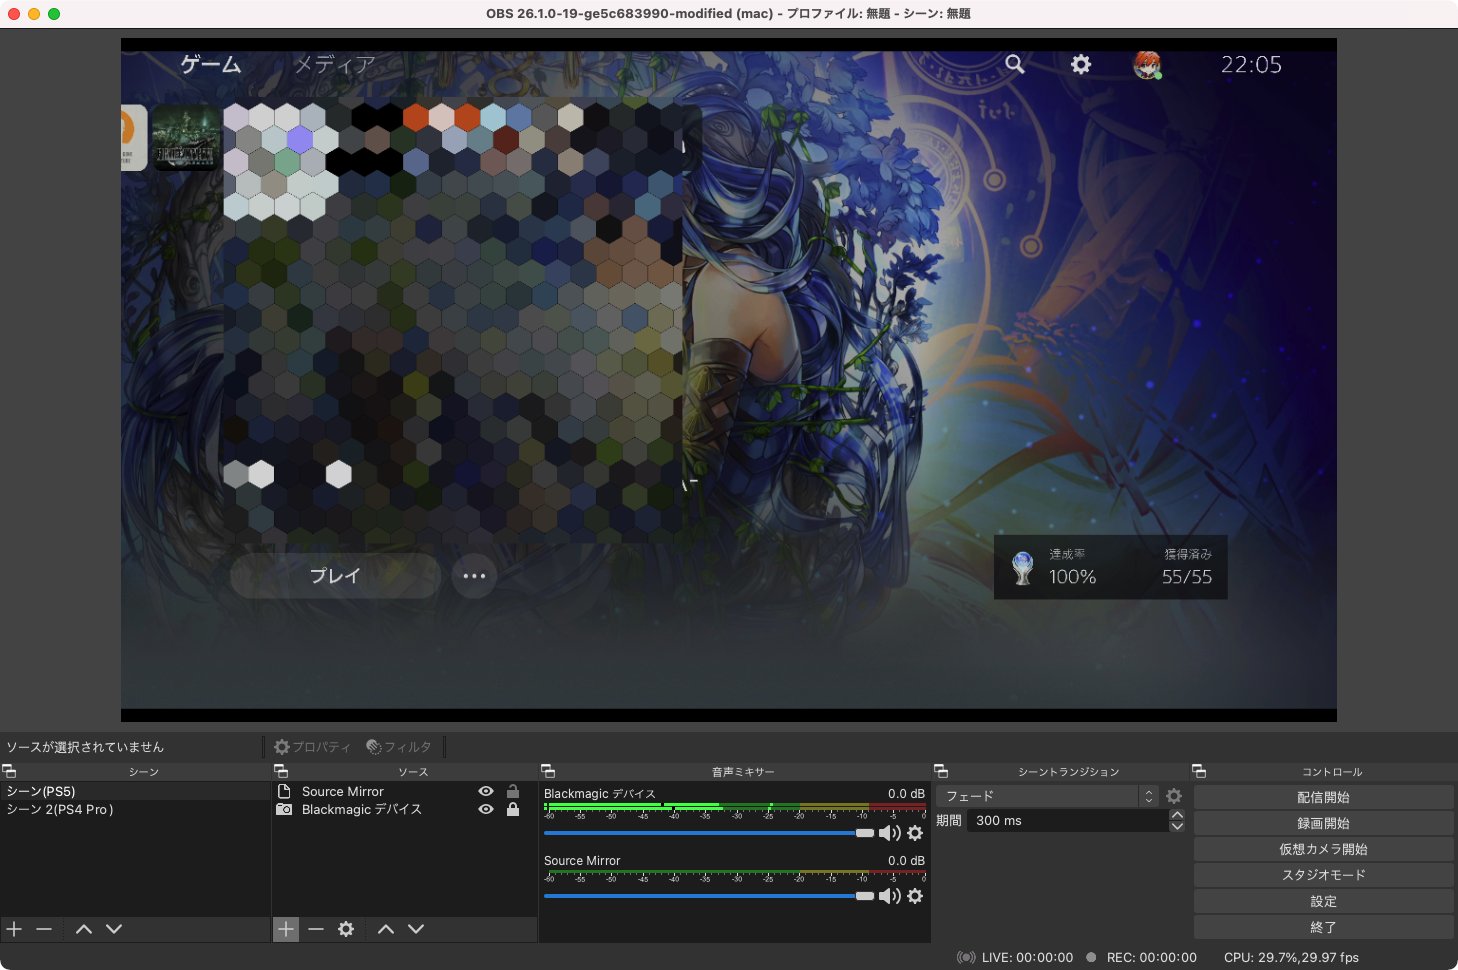The image size is (1458, 970).
Task: Click the user avatar in preview
Action: click(x=1148, y=65)
